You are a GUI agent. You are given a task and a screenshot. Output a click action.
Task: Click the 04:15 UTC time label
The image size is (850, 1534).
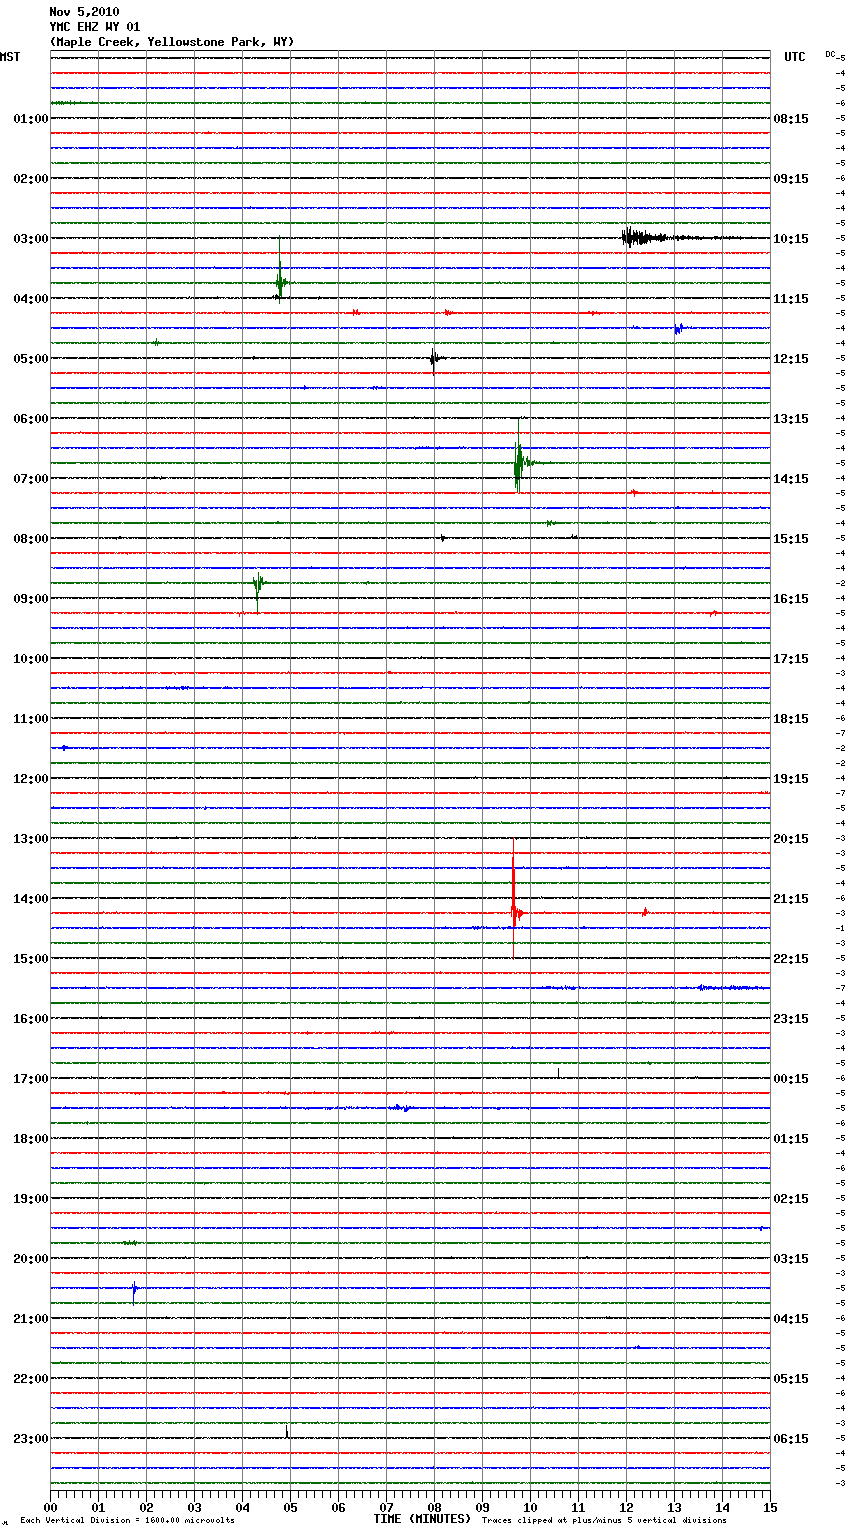click(x=791, y=1318)
